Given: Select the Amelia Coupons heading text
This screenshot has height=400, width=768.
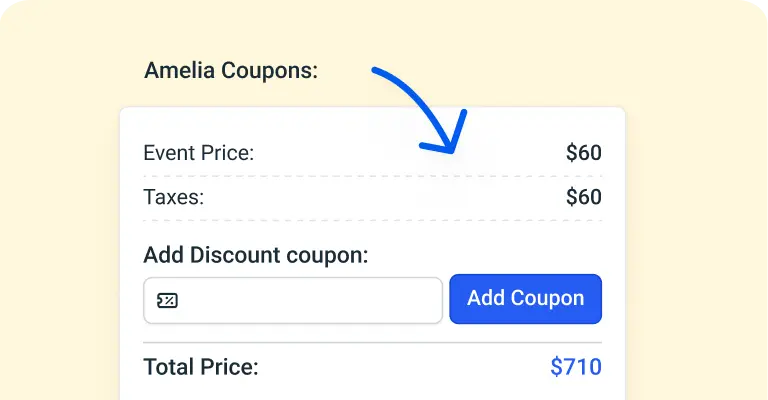Looking at the screenshot, I should (x=231, y=71).
